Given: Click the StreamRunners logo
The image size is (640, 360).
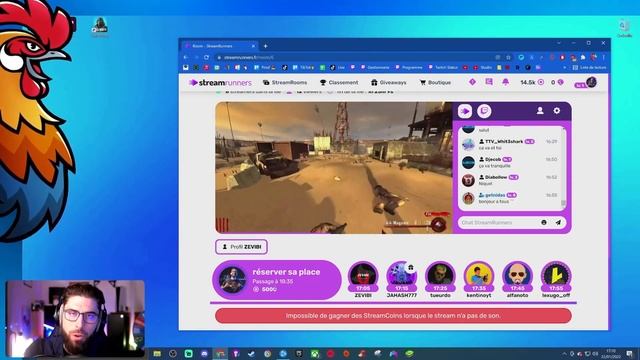Looking at the screenshot, I should (220, 82).
